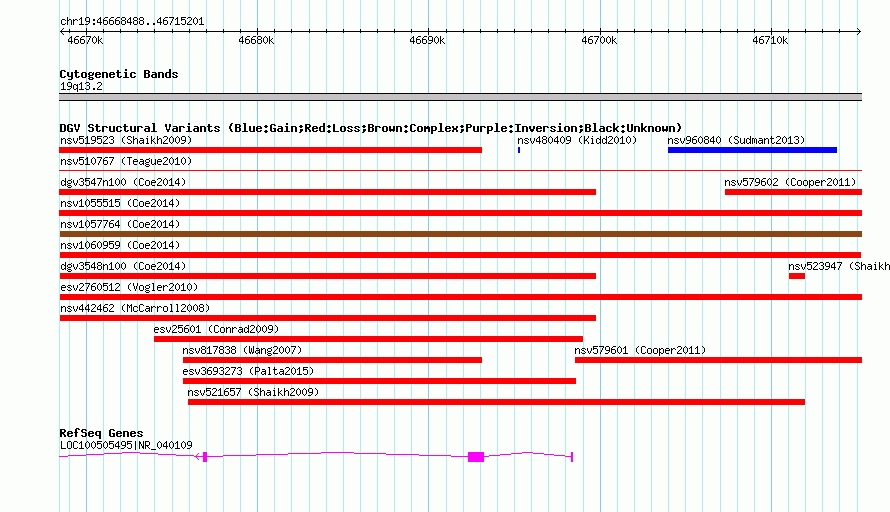Click the nsv1057764 (Coe2014) label text
890x512 pixels.
tap(120, 224)
